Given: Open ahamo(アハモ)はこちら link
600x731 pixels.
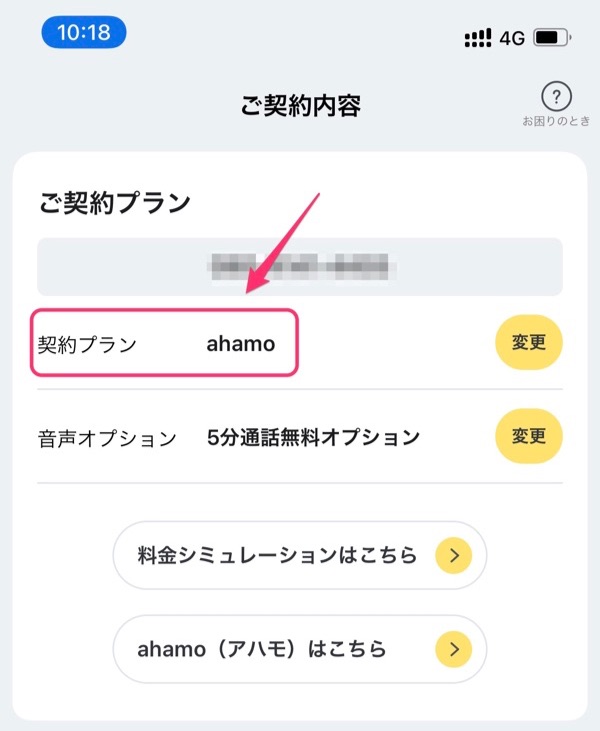Looking at the screenshot, I should coord(300,649).
